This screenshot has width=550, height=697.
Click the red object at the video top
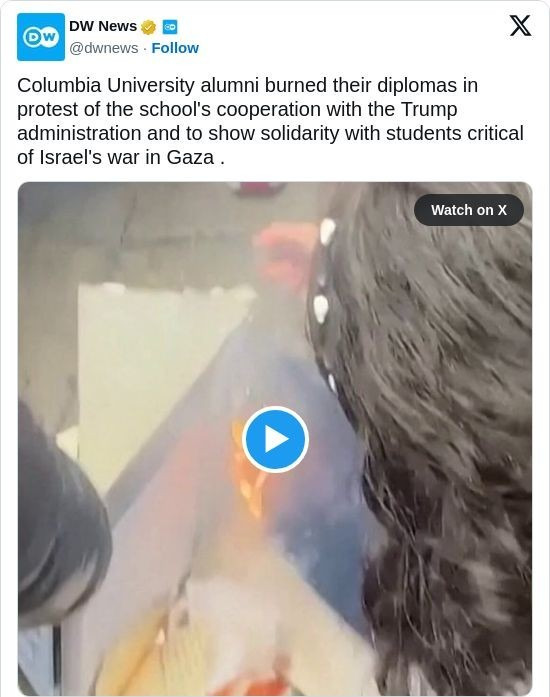click(258, 188)
